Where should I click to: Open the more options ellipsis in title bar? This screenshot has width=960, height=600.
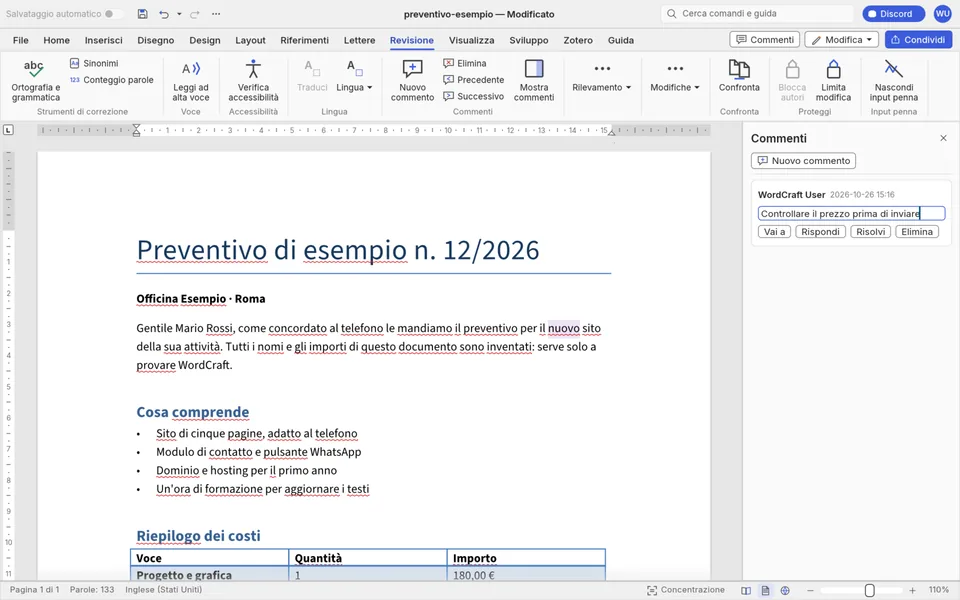point(216,13)
